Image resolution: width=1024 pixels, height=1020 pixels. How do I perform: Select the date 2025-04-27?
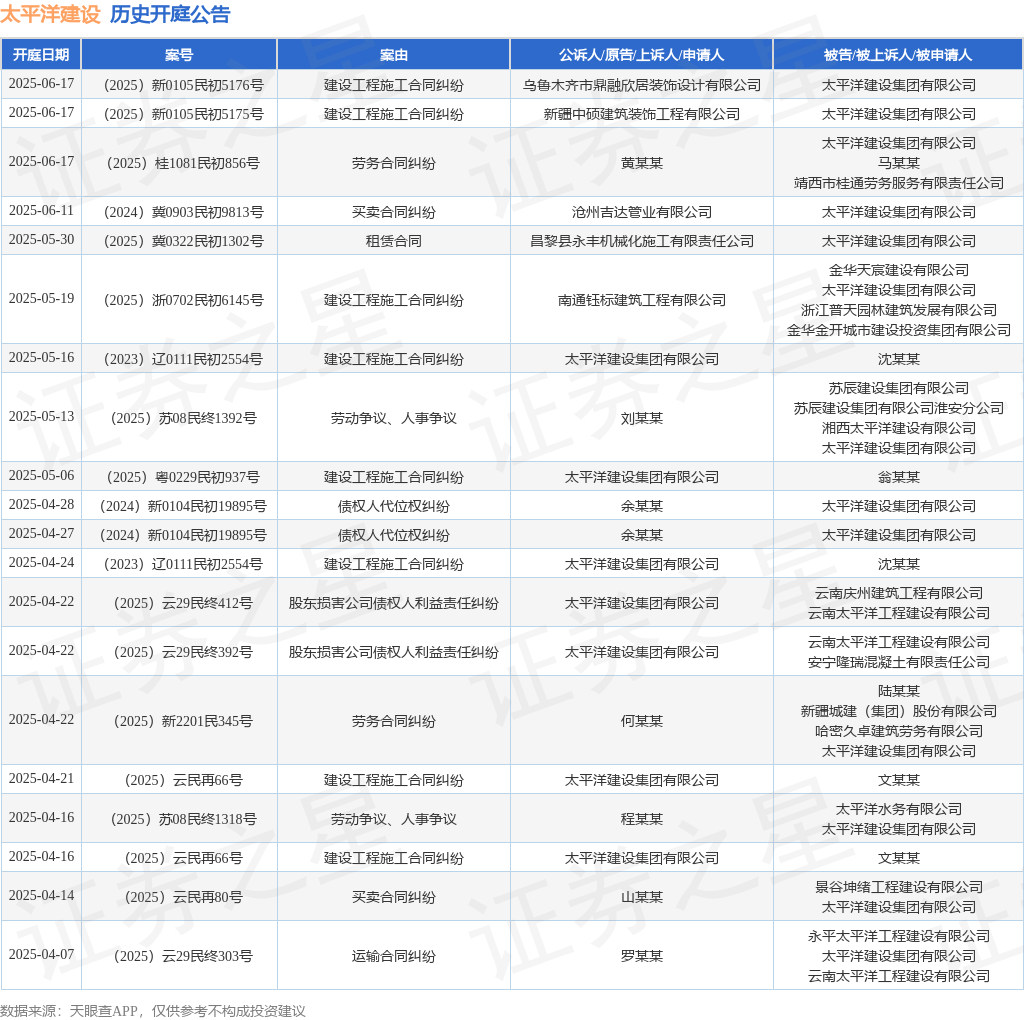tap(41, 534)
